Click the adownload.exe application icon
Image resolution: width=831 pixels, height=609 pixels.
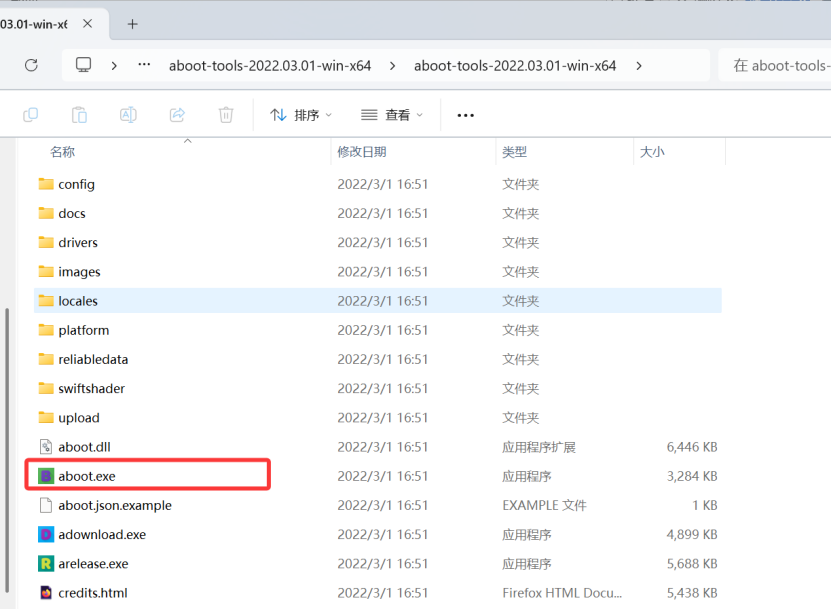tap(46, 534)
